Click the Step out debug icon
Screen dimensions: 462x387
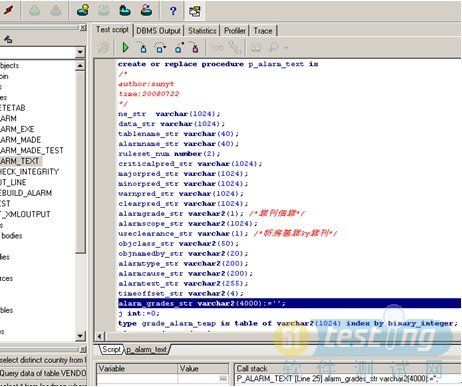tap(179, 48)
